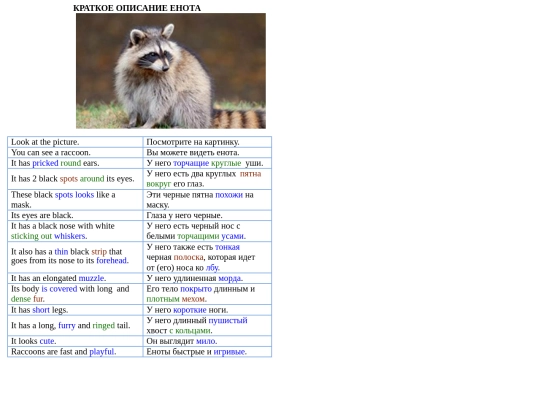Click the cell "Its eyes are black."

(x=75, y=216)
